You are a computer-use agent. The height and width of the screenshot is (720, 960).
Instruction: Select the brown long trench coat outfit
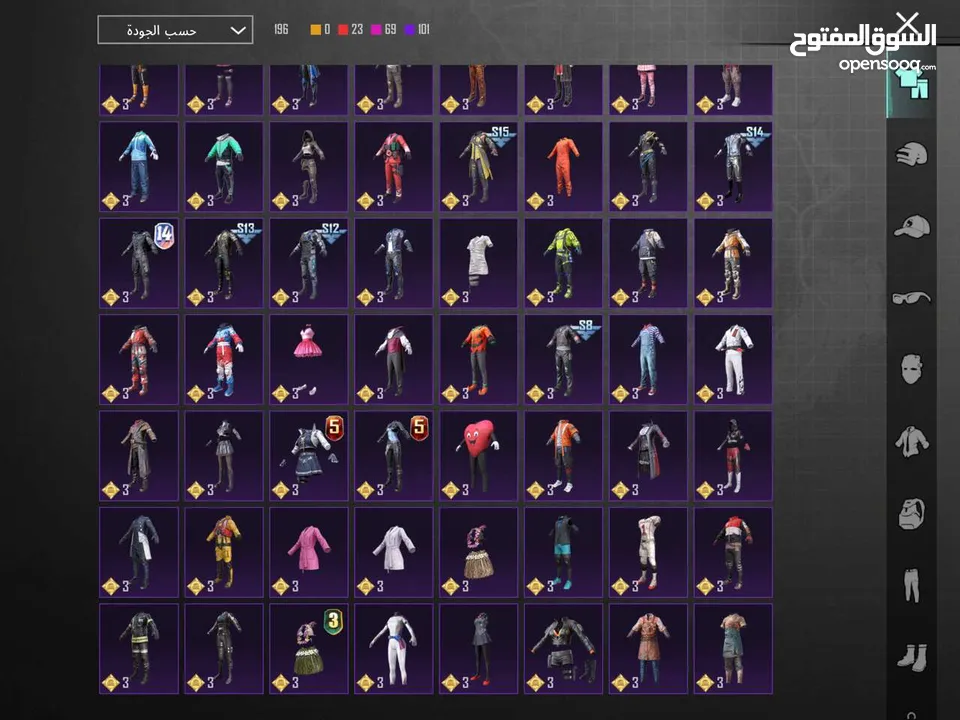pos(139,456)
